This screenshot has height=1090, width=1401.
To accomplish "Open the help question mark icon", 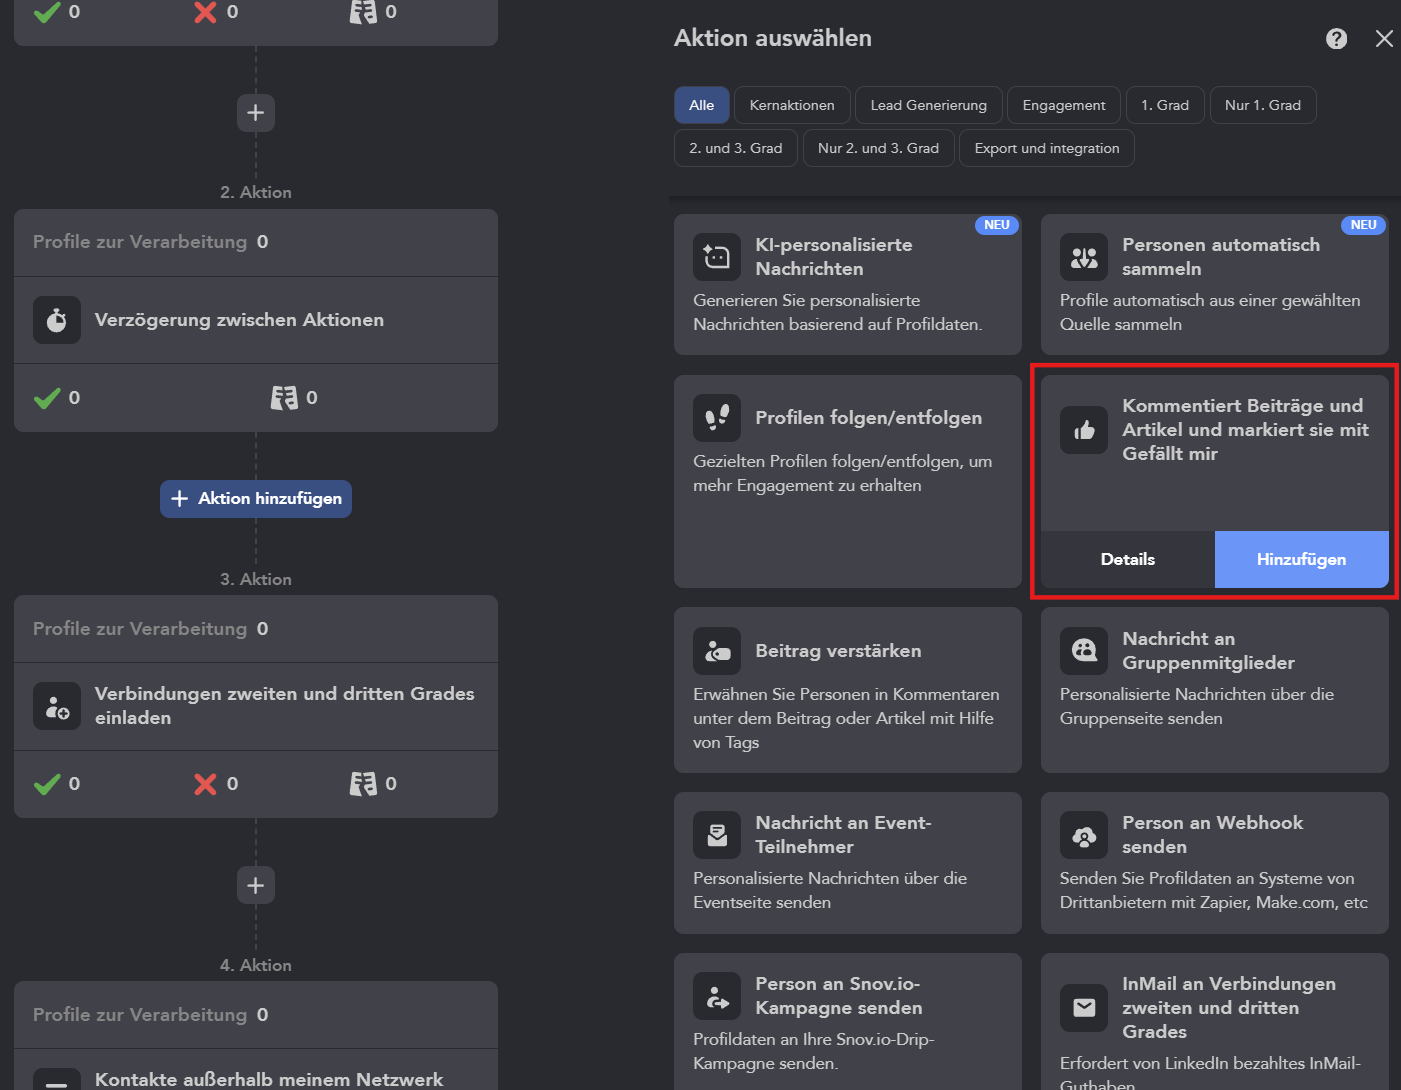I will point(1336,38).
